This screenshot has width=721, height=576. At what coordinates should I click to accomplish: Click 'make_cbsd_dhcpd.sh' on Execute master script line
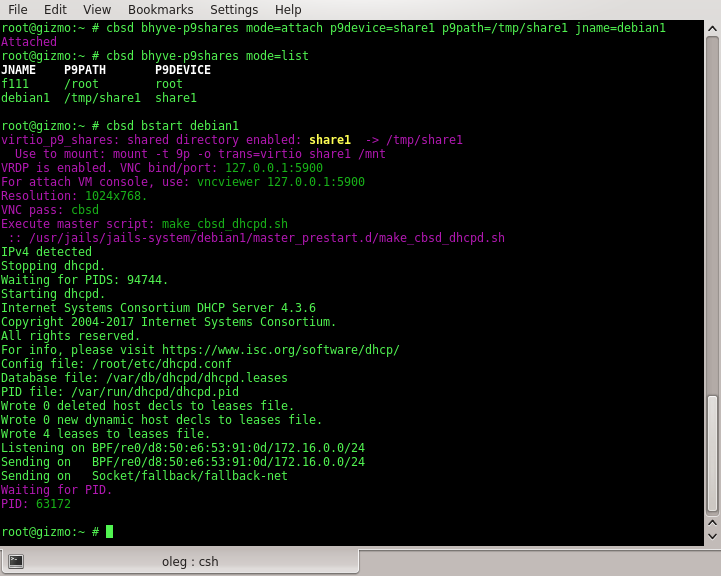point(225,224)
